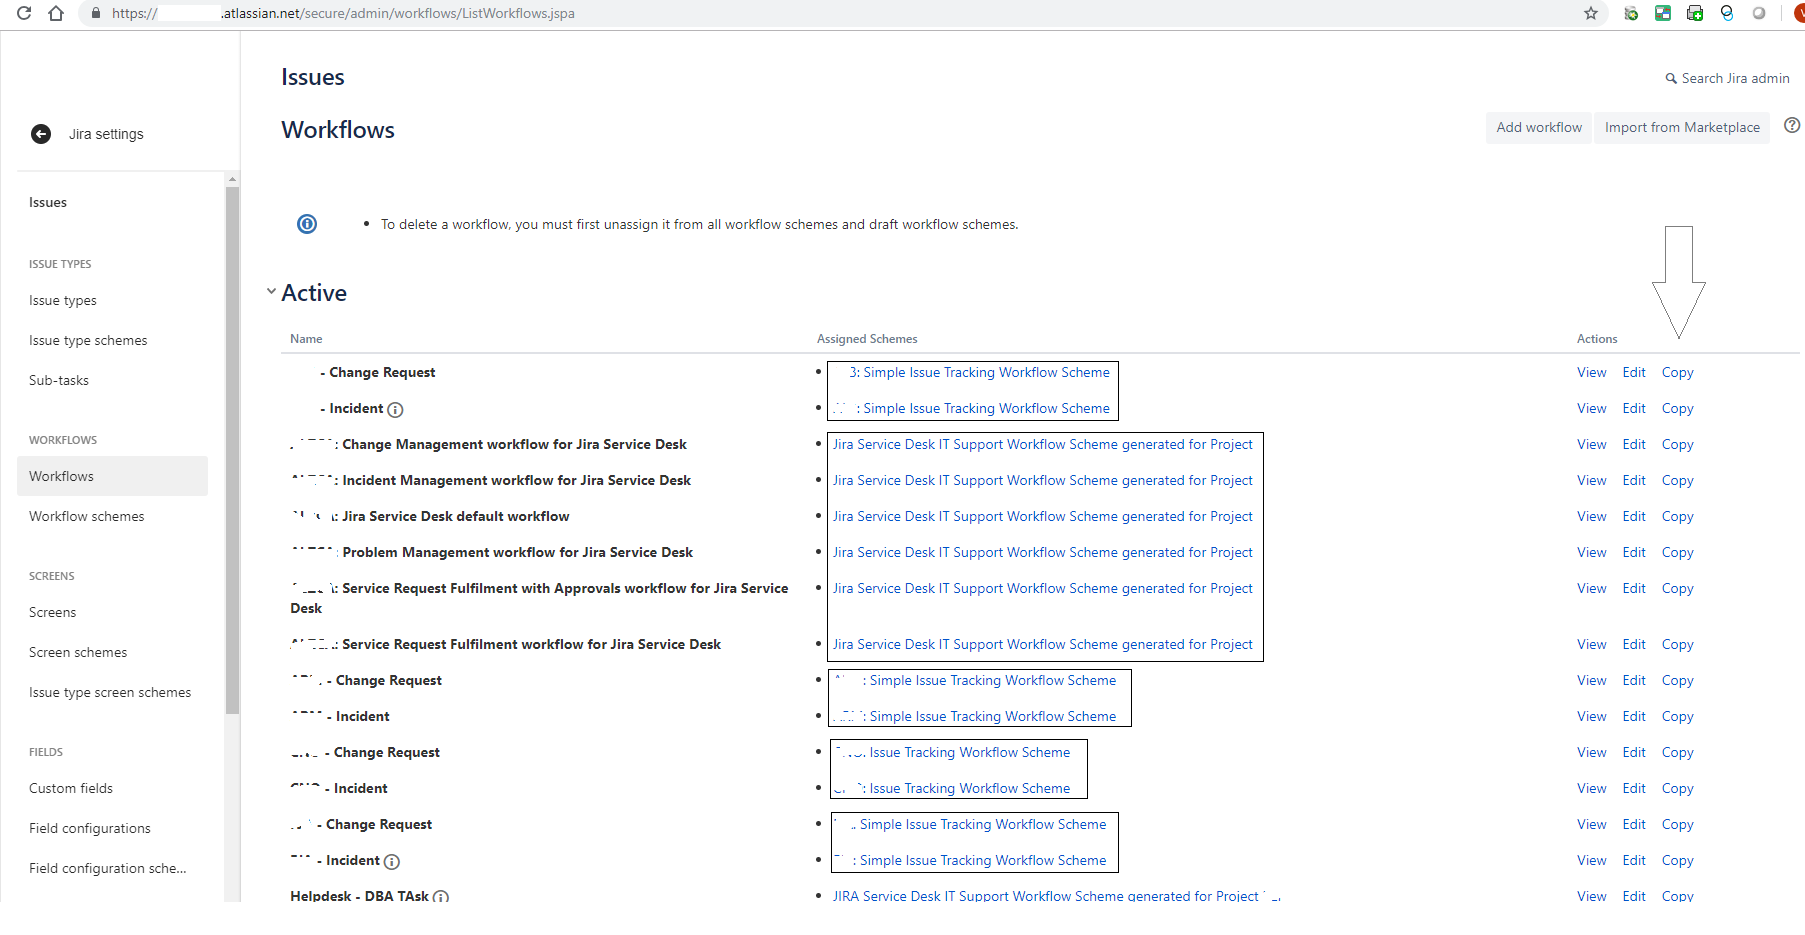View the Problem Management workflow
This screenshot has width=1805, height=935.
click(1591, 552)
